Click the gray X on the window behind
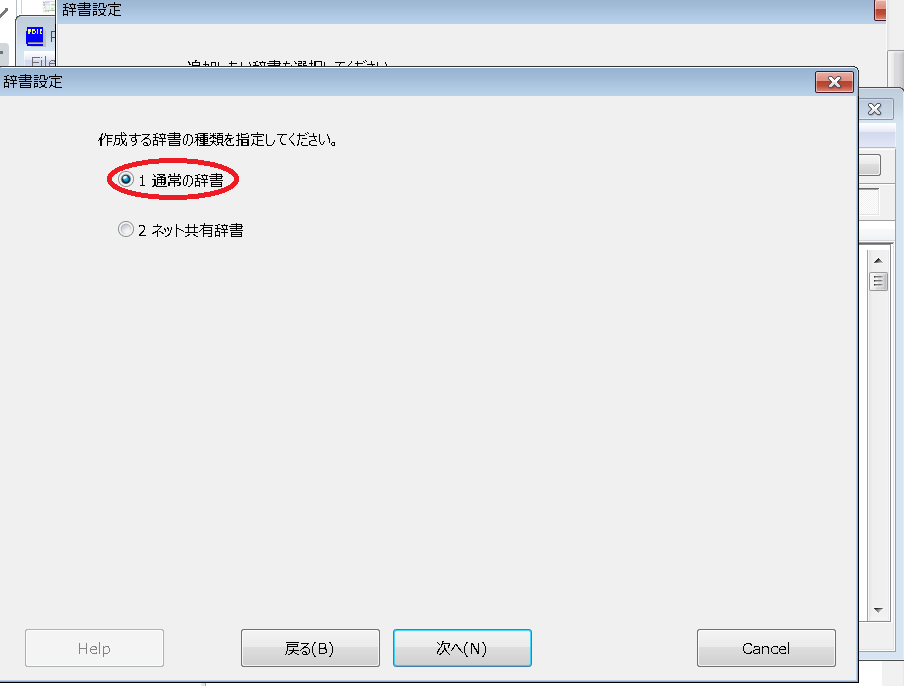This screenshot has width=904, height=686. point(875,109)
